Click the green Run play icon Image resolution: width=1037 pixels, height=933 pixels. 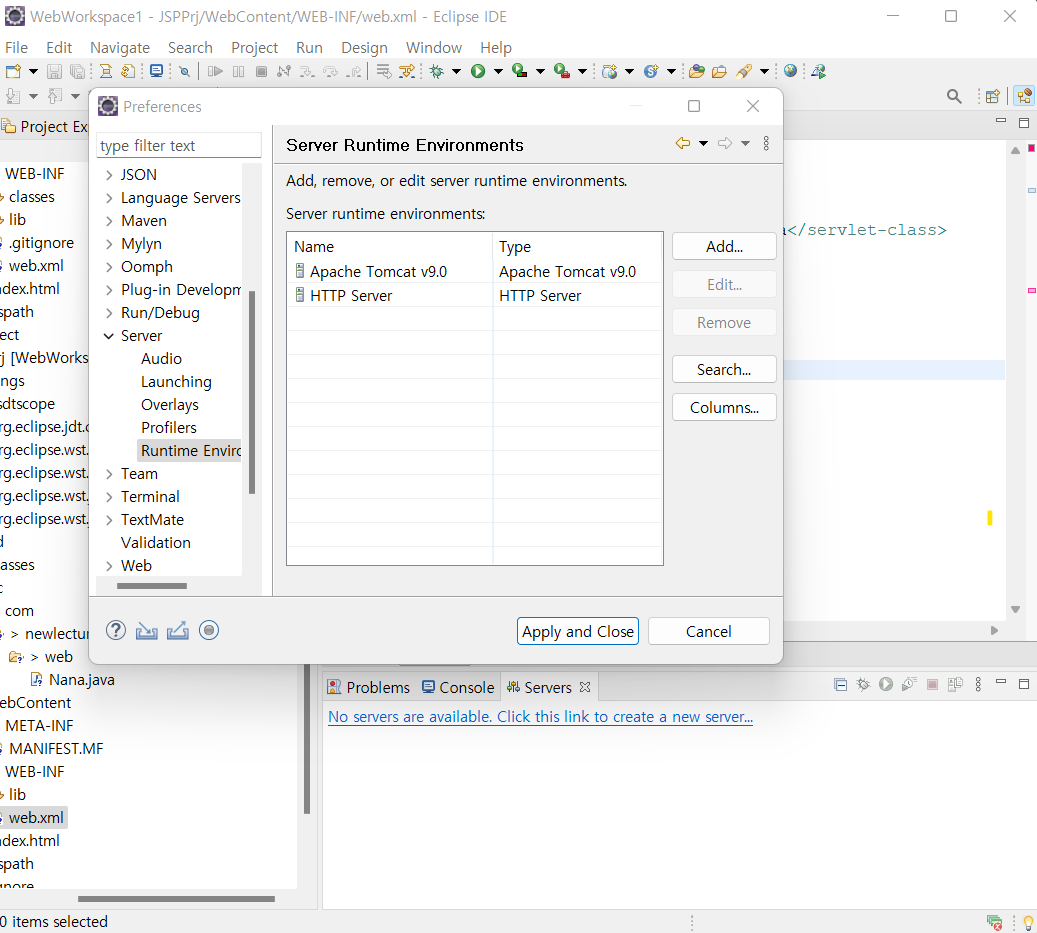point(478,71)
